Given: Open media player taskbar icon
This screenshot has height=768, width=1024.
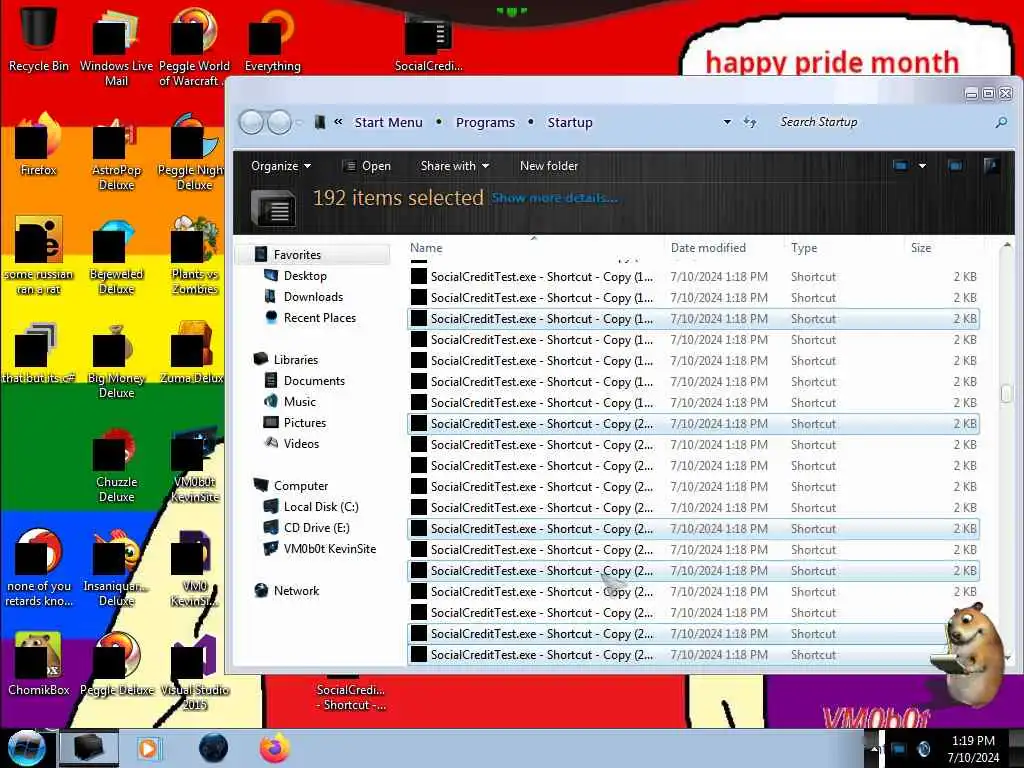Looking at the screenshot, I should tap(148, 748).
